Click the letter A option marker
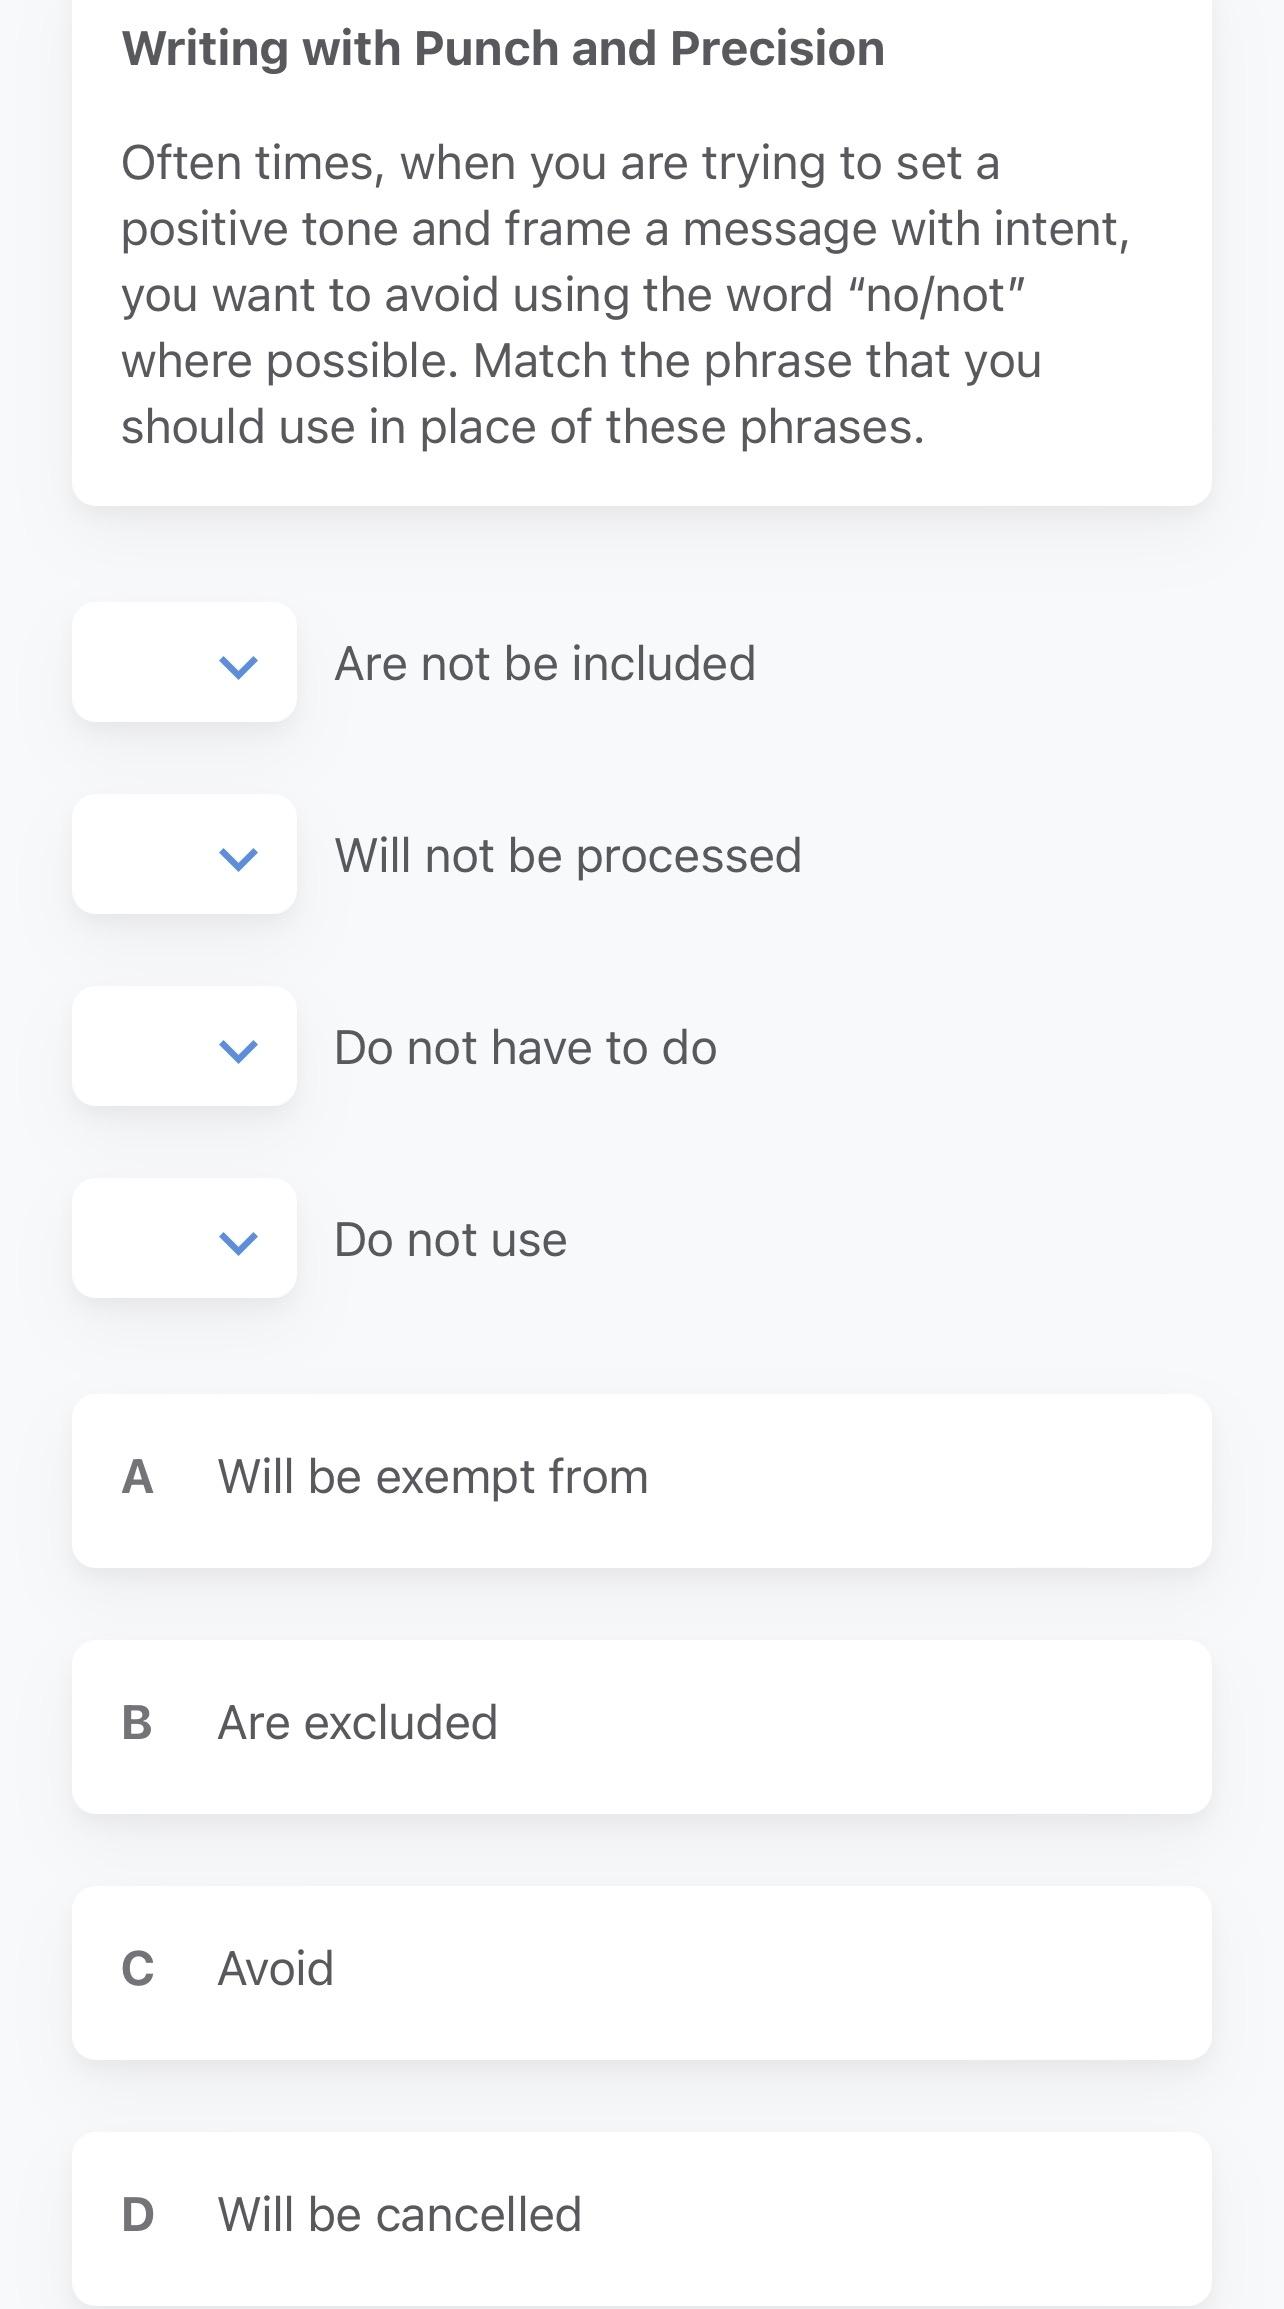The height and width of the screenshot is (2309, 1284). tap(137, 1477)
